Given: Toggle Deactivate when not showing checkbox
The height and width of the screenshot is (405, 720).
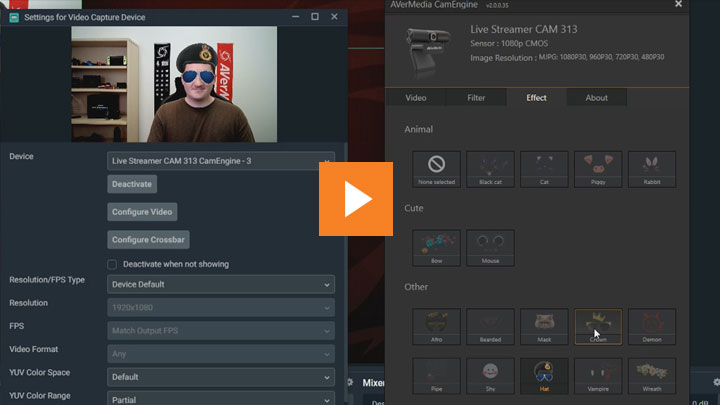Looking at the screenshot, I should tap(112, 264).
